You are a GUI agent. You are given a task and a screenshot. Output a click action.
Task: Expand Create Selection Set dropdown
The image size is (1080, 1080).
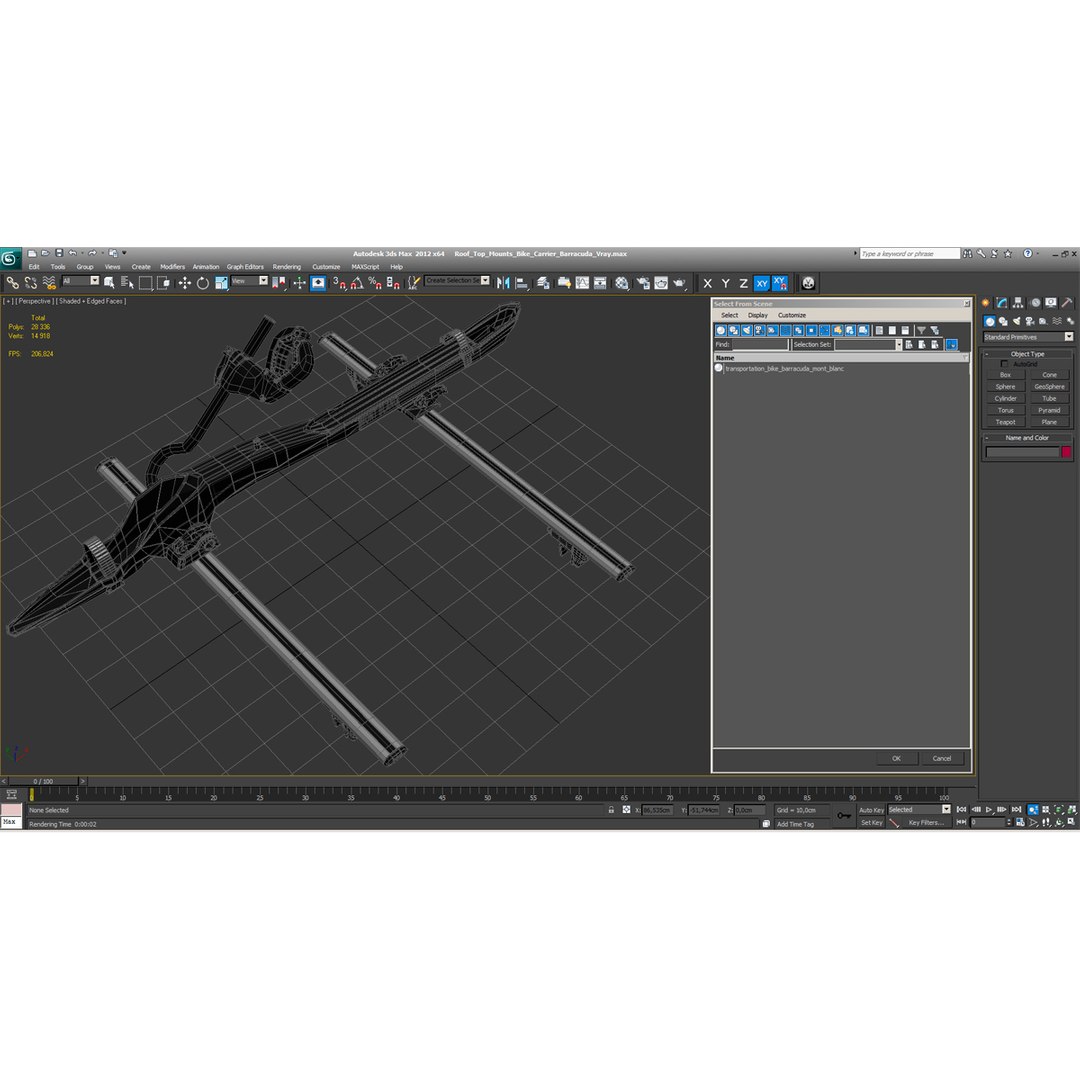(486, 281)
